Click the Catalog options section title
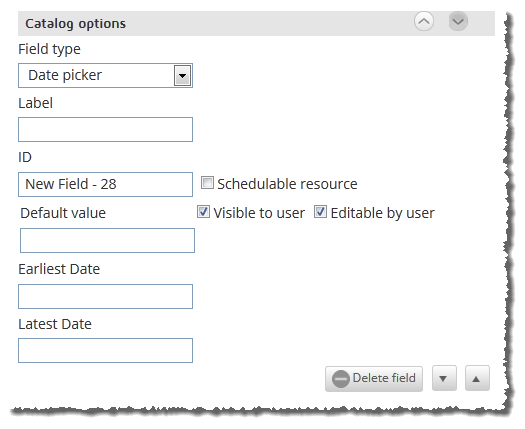 [76, 24]
